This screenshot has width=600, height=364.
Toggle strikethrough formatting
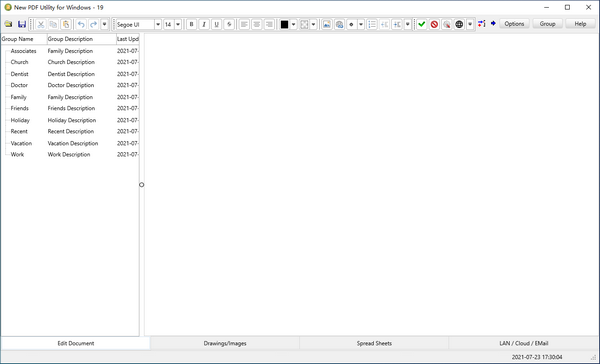coord(229,24)
